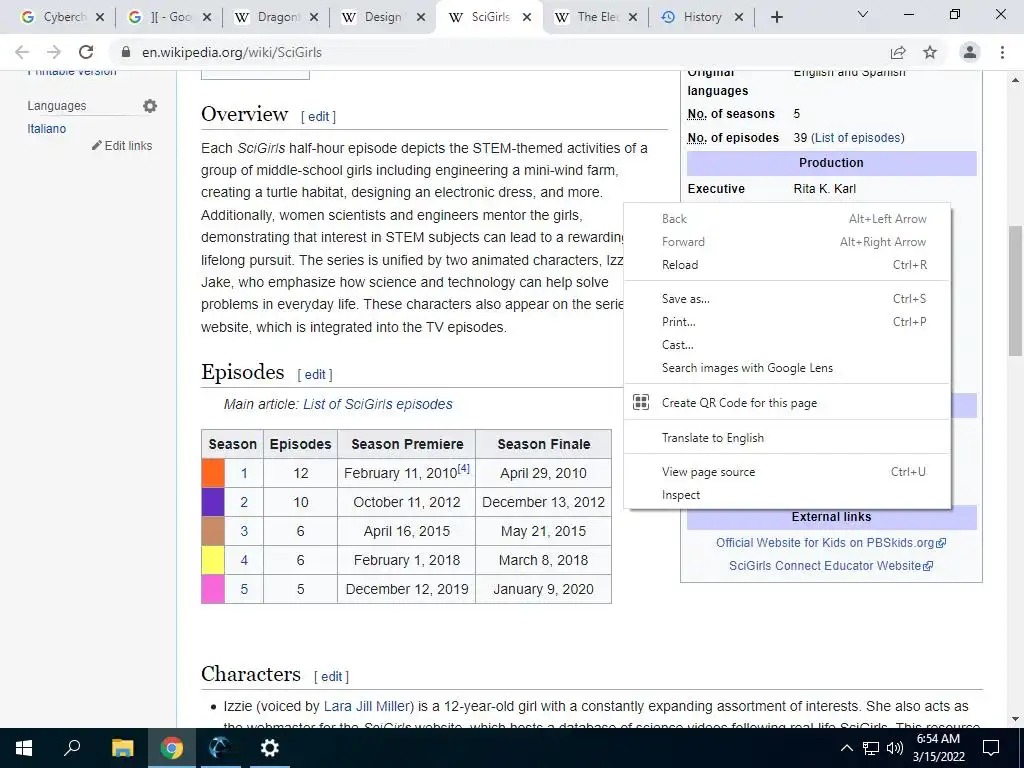Choose Create QR Code for this page

coord(787,403)
